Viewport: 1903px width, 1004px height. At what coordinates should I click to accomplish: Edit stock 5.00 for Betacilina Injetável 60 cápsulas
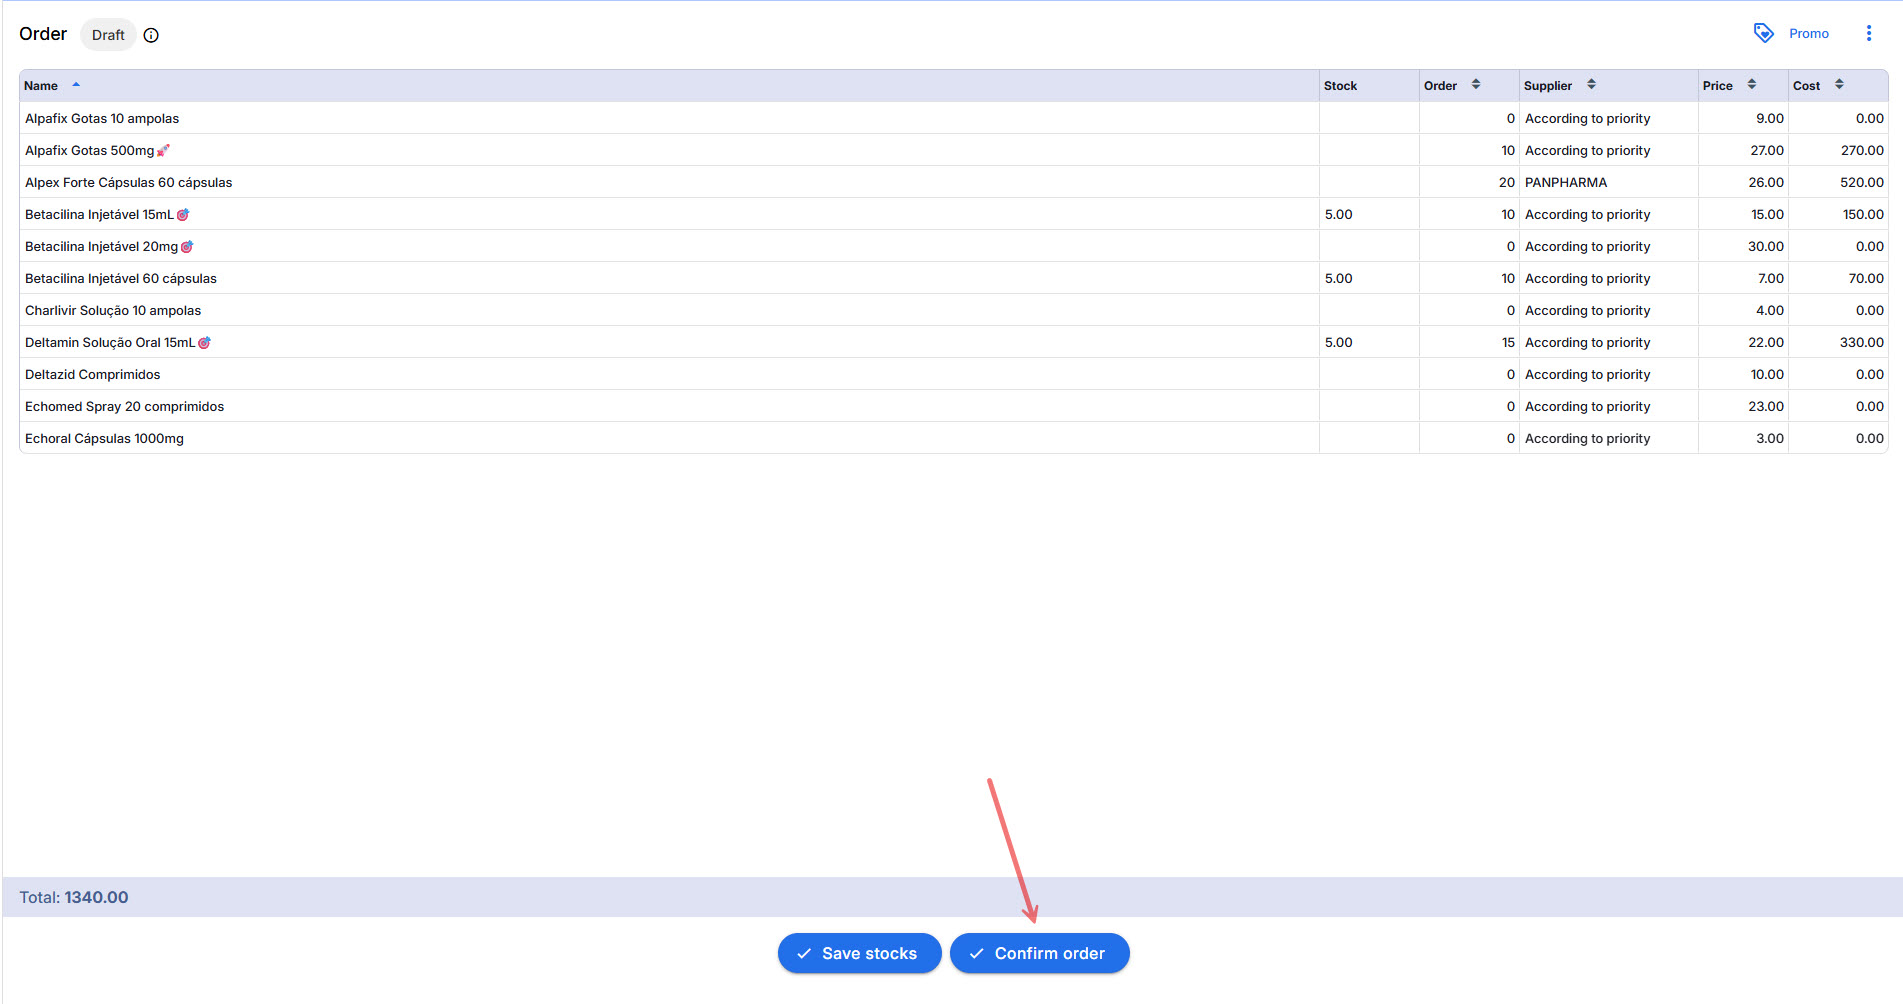pos(1369,278)
